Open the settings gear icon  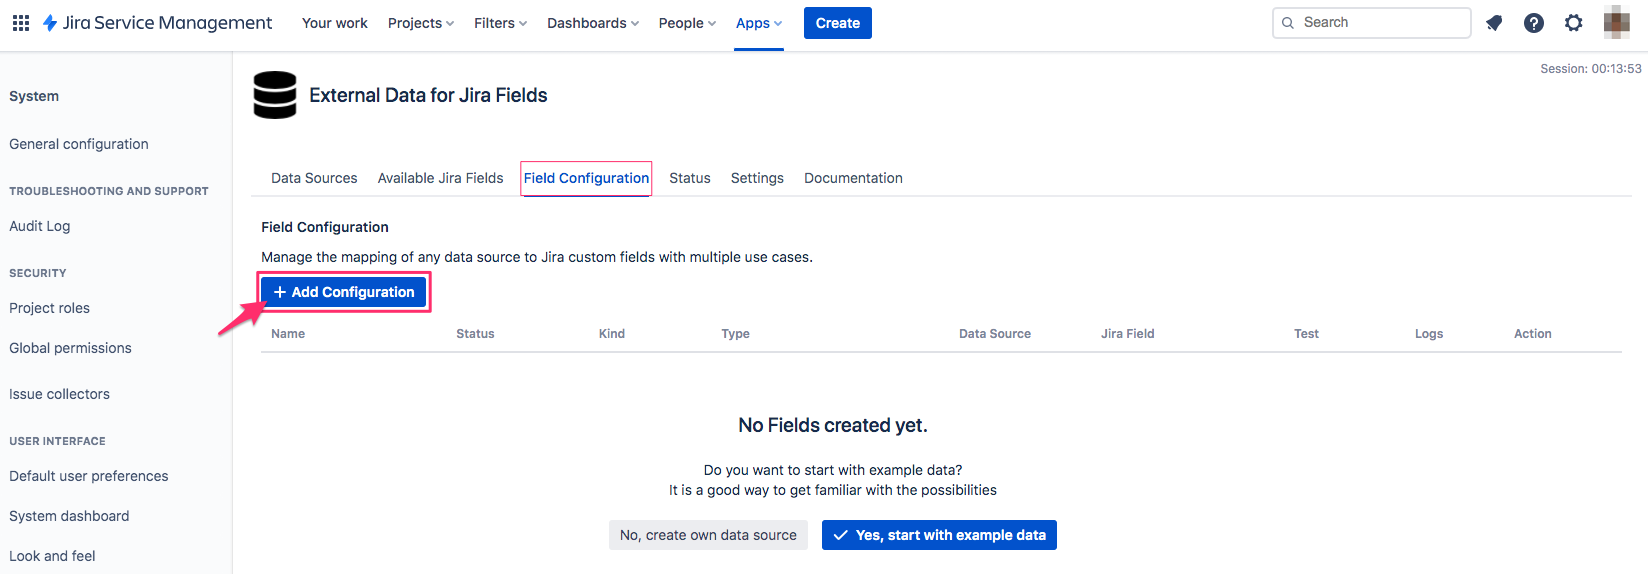click(x=1574, y=23)
